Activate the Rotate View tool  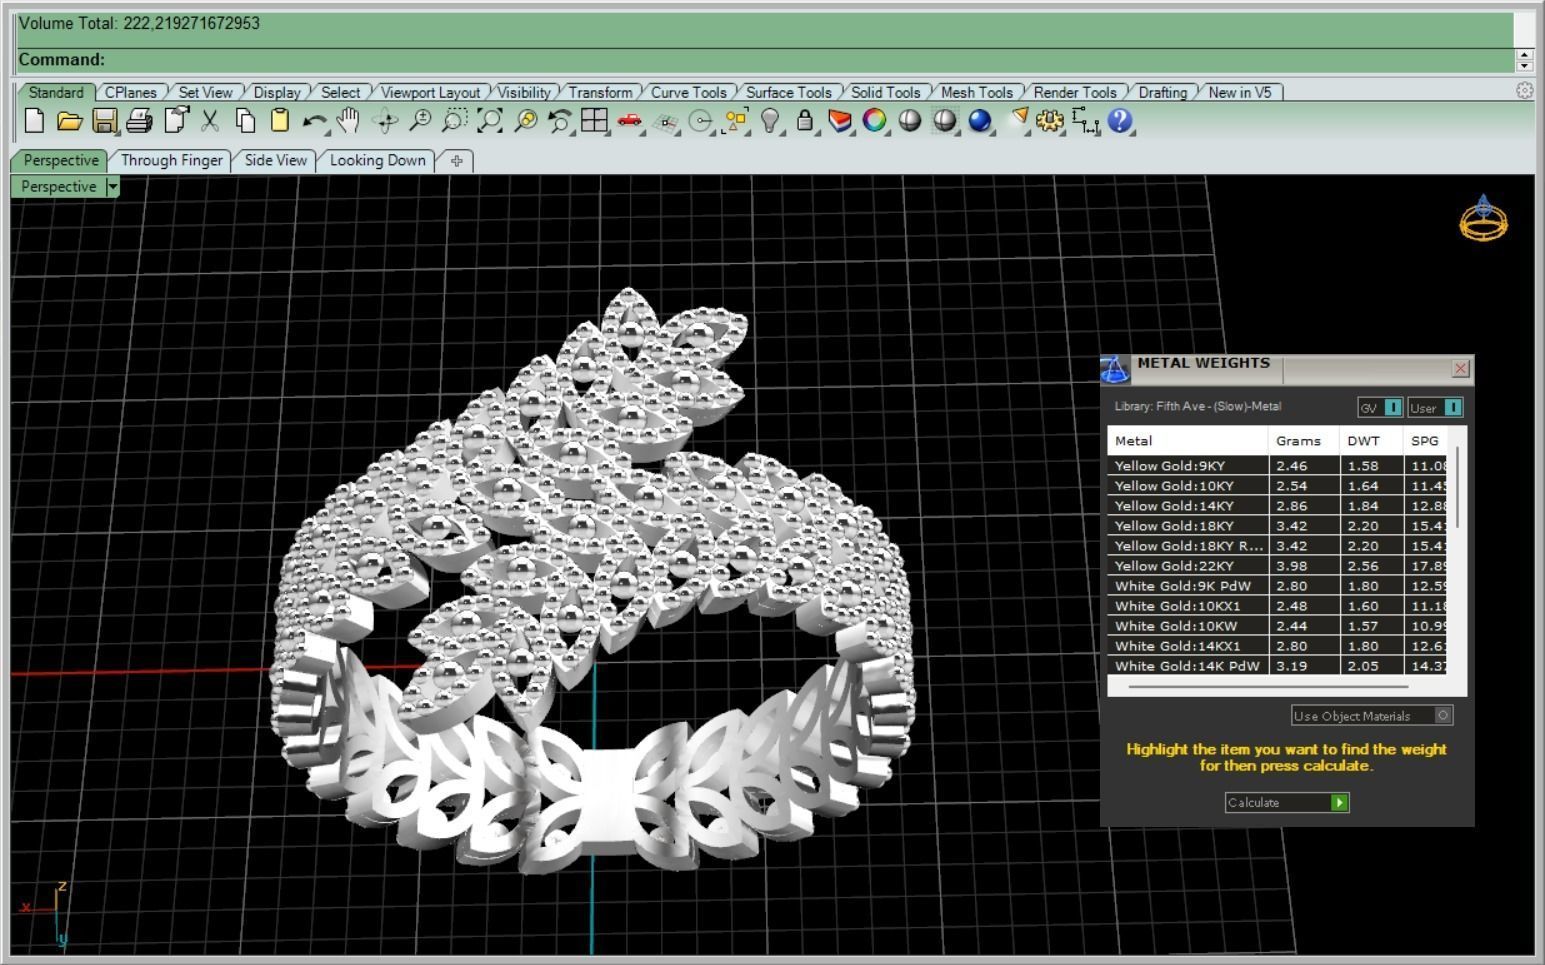click(x=385, y=121)
